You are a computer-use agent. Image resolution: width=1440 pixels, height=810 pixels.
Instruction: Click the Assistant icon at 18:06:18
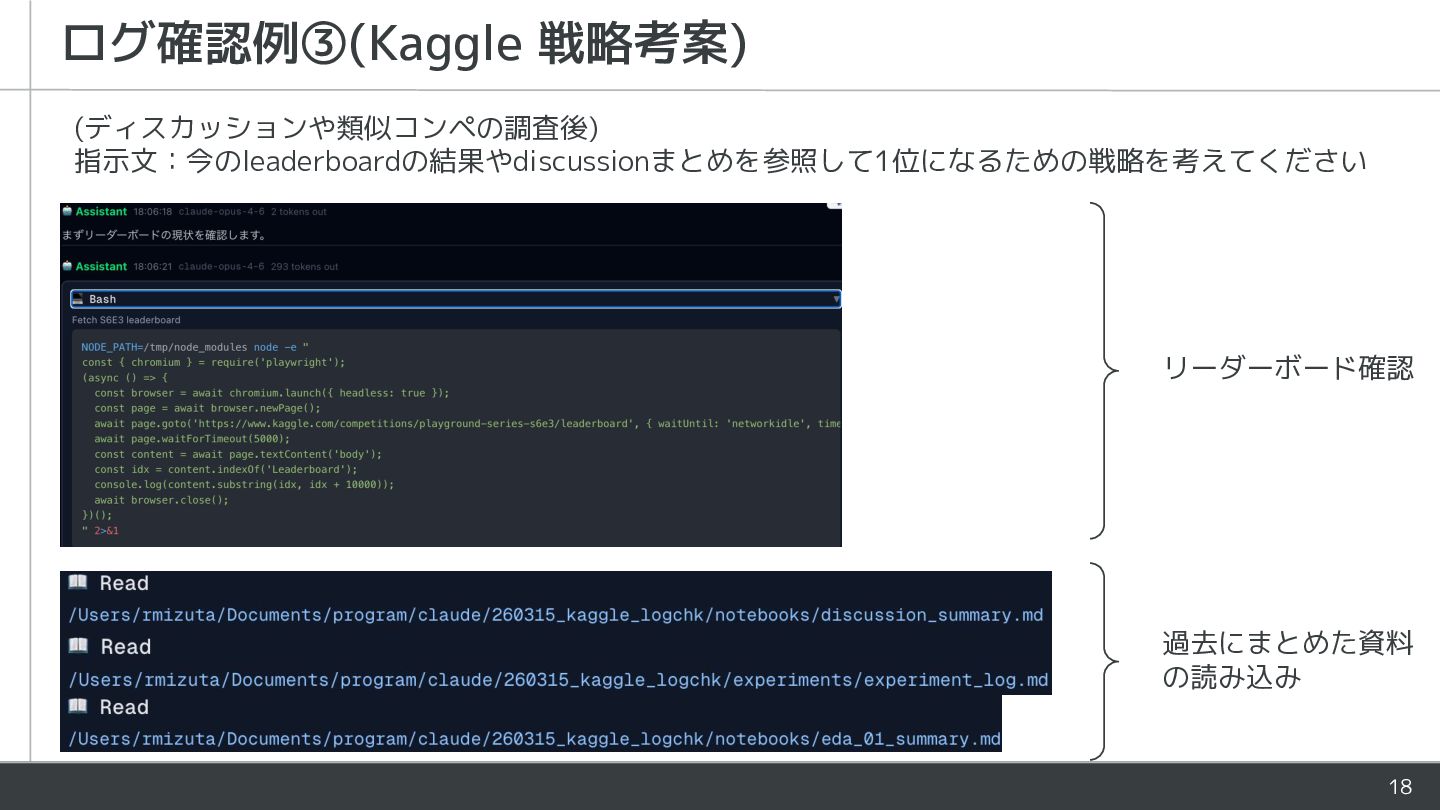(x=67, y=212)
